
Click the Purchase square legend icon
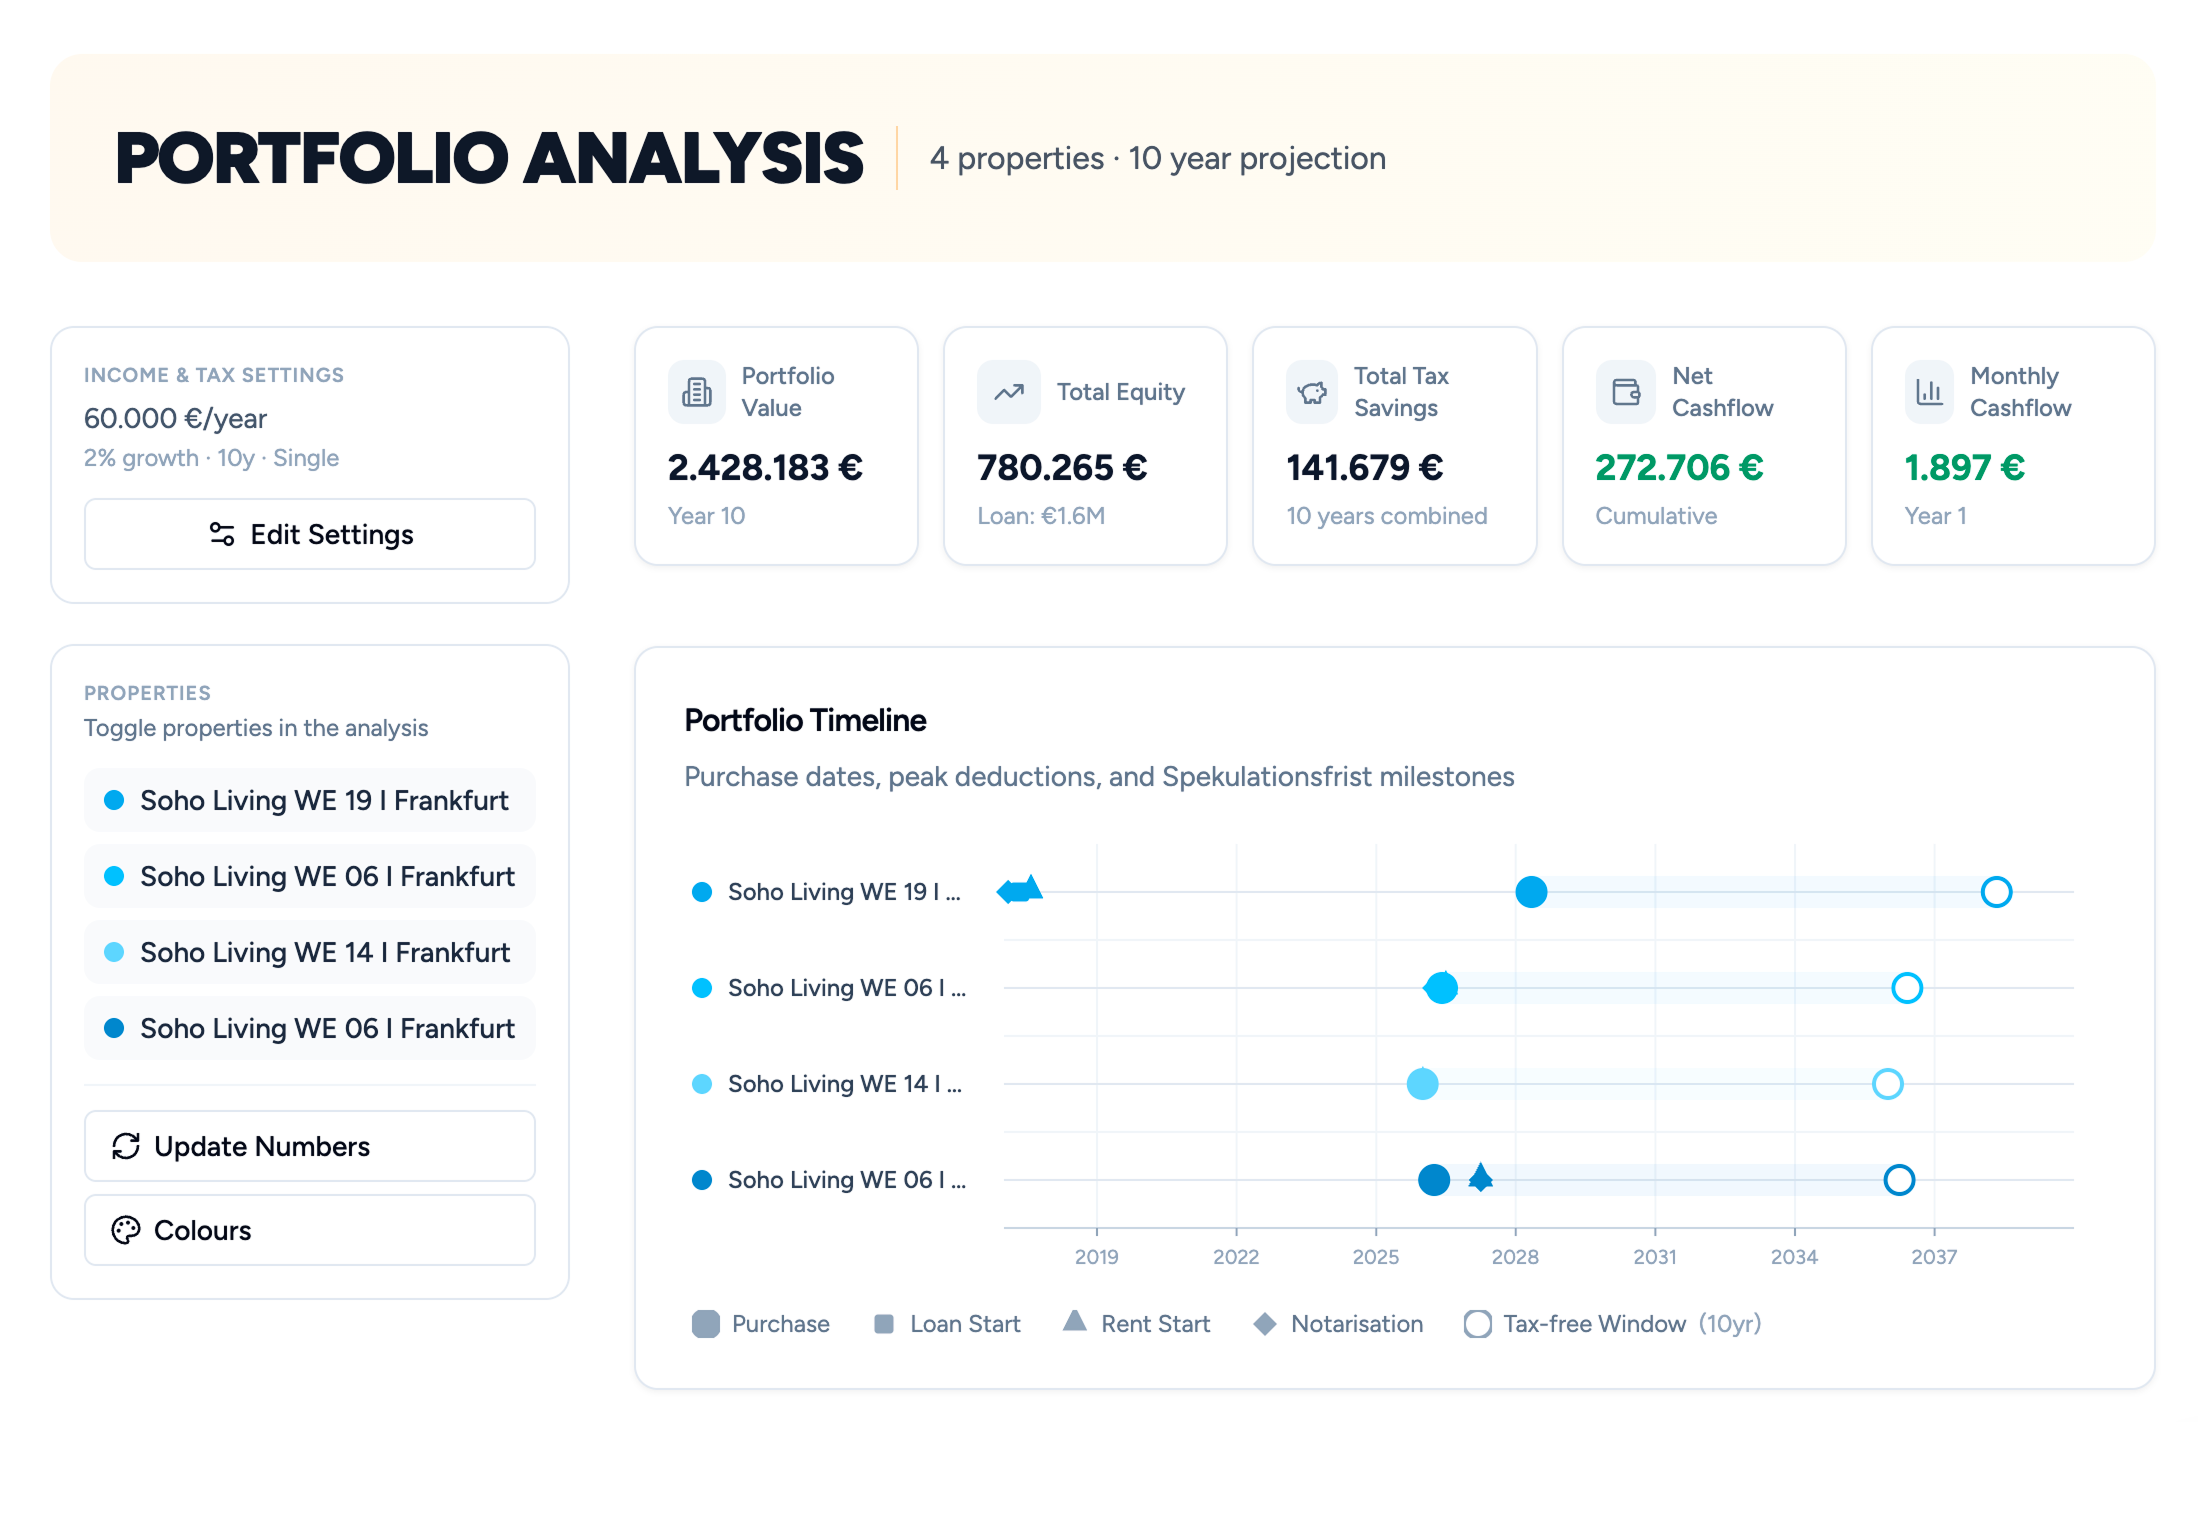click(x=706, y=1323)
